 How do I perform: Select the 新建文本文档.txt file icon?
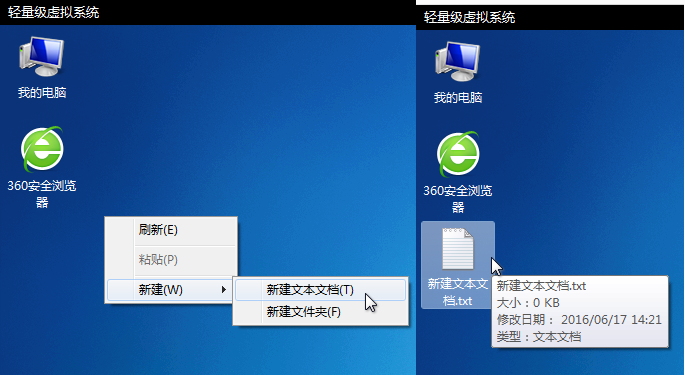coord(458,249)
